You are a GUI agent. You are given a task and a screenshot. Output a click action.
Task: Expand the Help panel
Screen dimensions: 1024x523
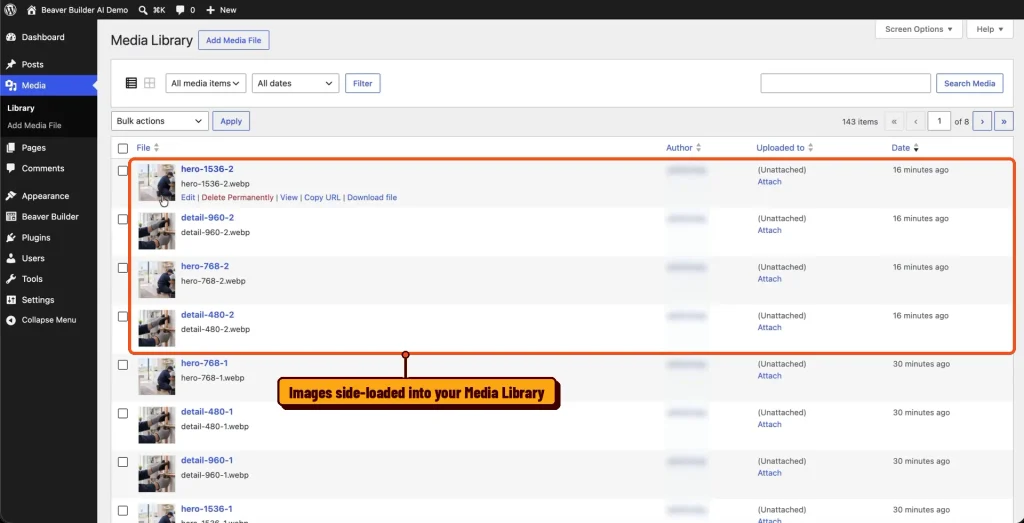click(x=990, y=29)
